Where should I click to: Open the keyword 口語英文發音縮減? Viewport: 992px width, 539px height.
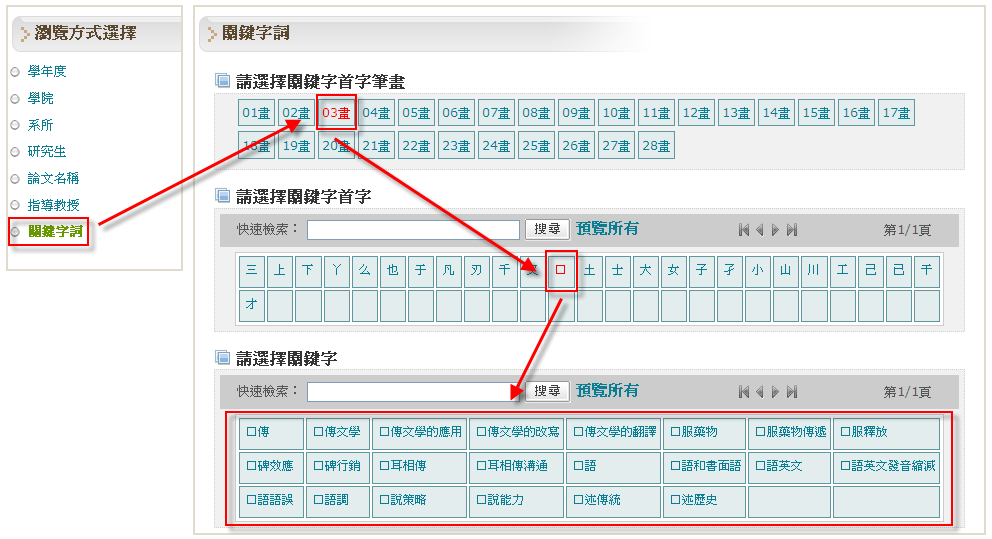click(x=886, y=466)
